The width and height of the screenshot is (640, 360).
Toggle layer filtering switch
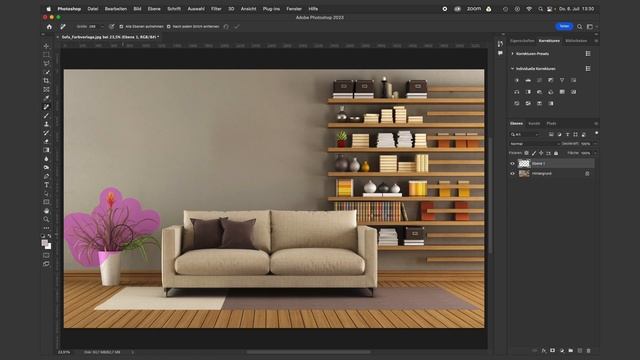pos(597,133)
